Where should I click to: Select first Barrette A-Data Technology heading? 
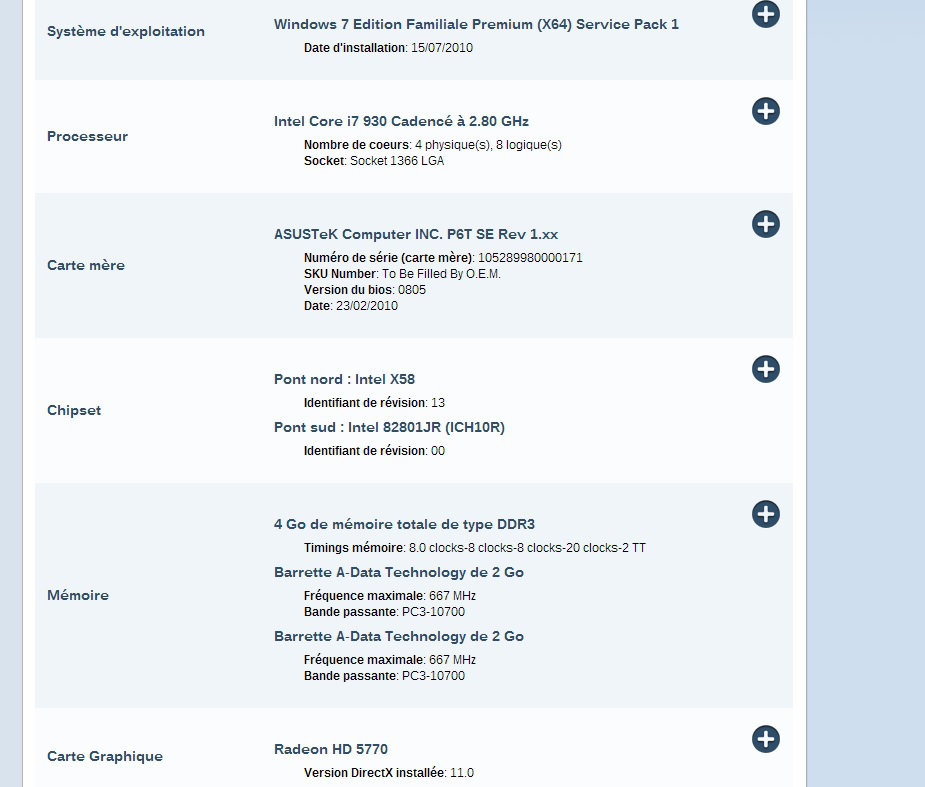[x=399, y=573]
